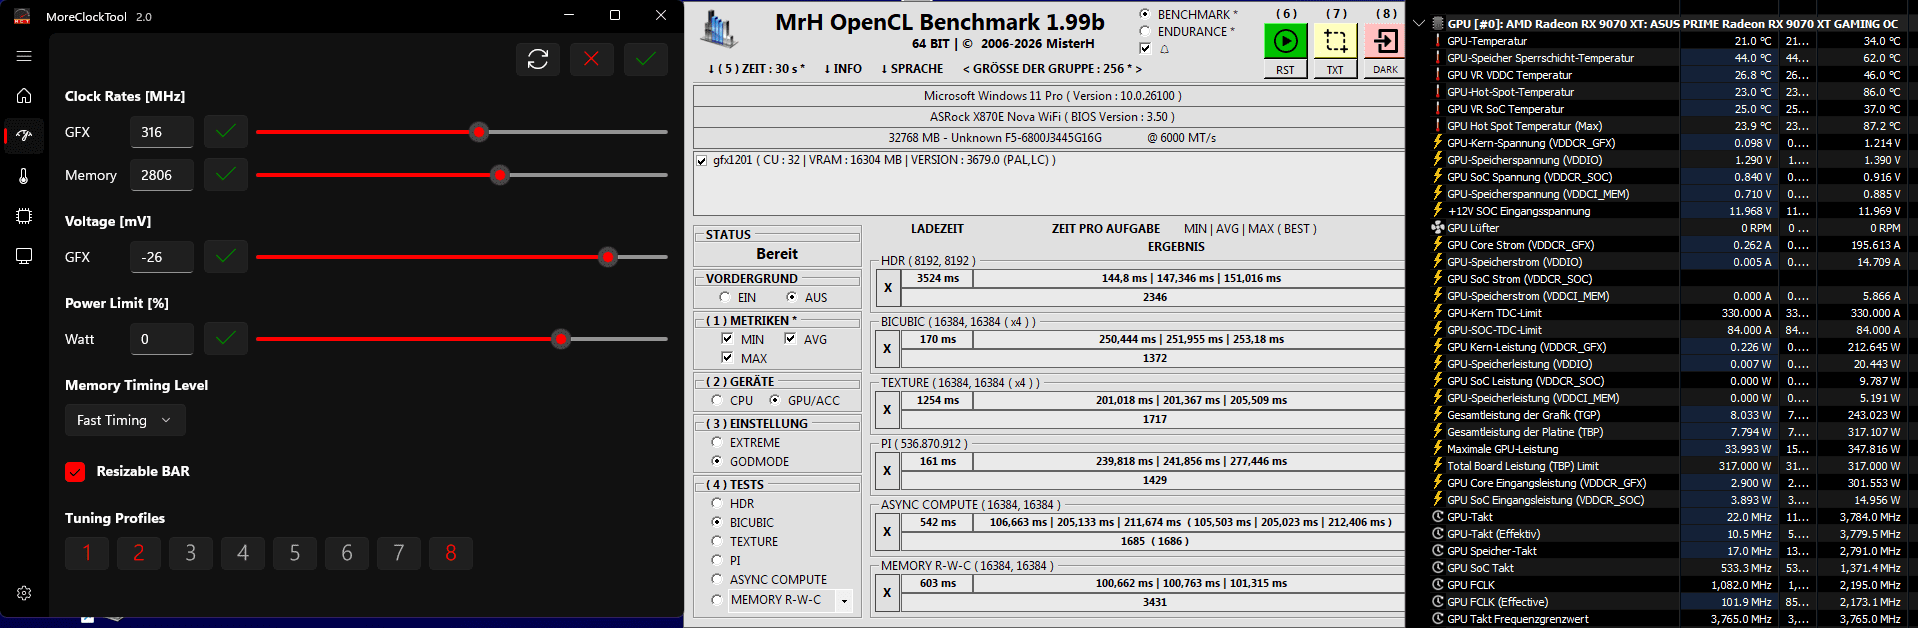
Task: Load tuning profile 8
Action: click(451, 553)
